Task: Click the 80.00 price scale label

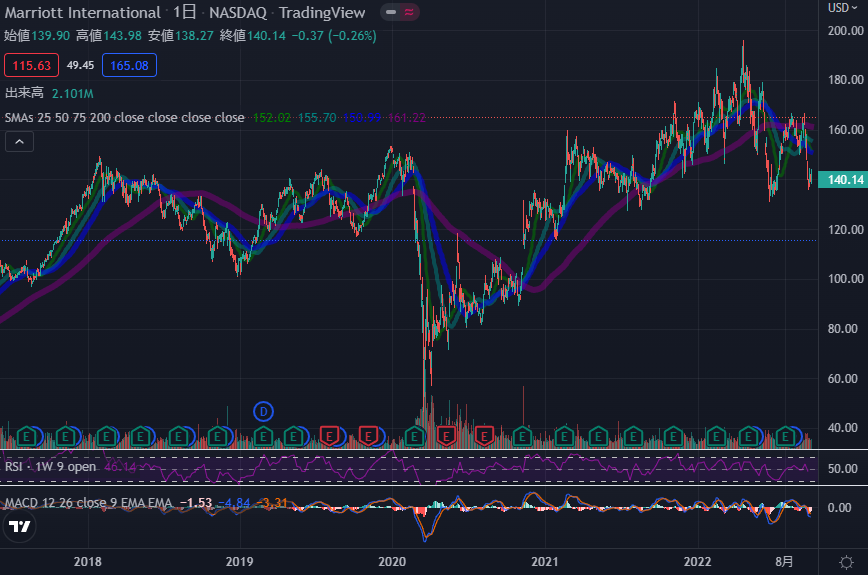Action: coord(845,329)
